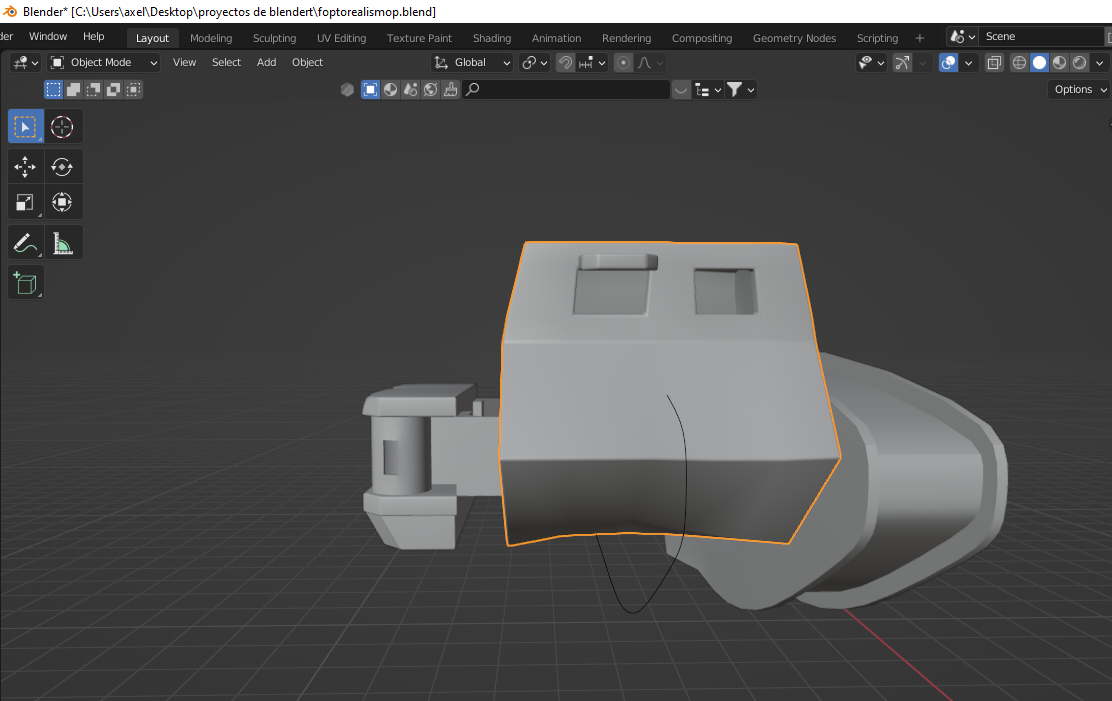Click the highlighted blue square icon by search field
Image resolution: width=1112 pixels, height=701 pixels.
(x=370, y=89)
